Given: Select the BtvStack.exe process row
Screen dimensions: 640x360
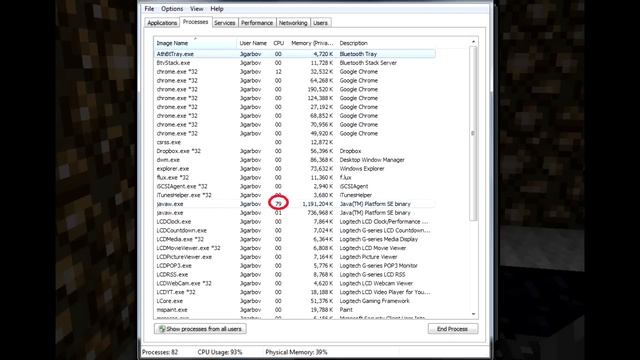Looking at the screenshot, I should click(x=294, y=63).
